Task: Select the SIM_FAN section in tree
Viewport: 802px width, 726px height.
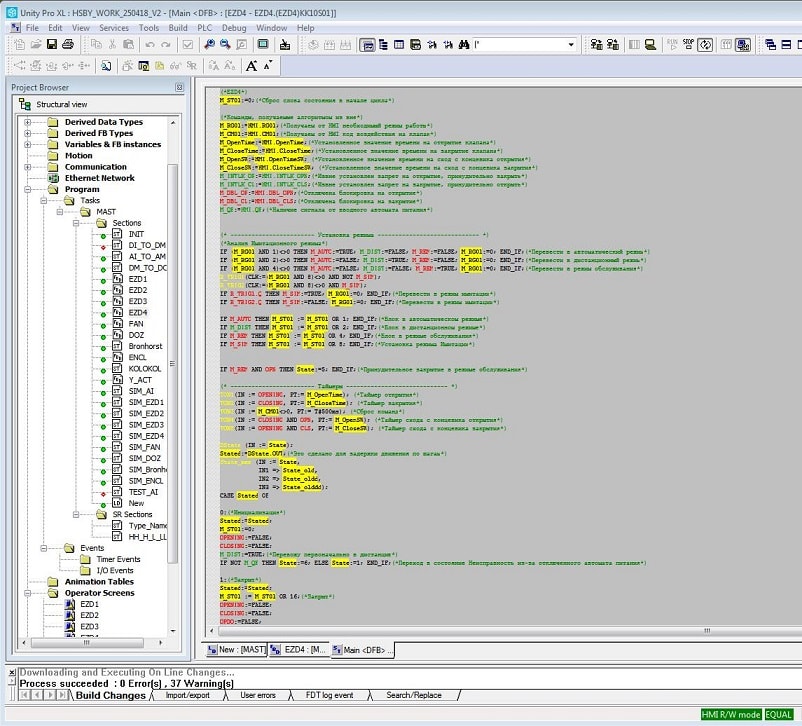Action: (144, 447)
